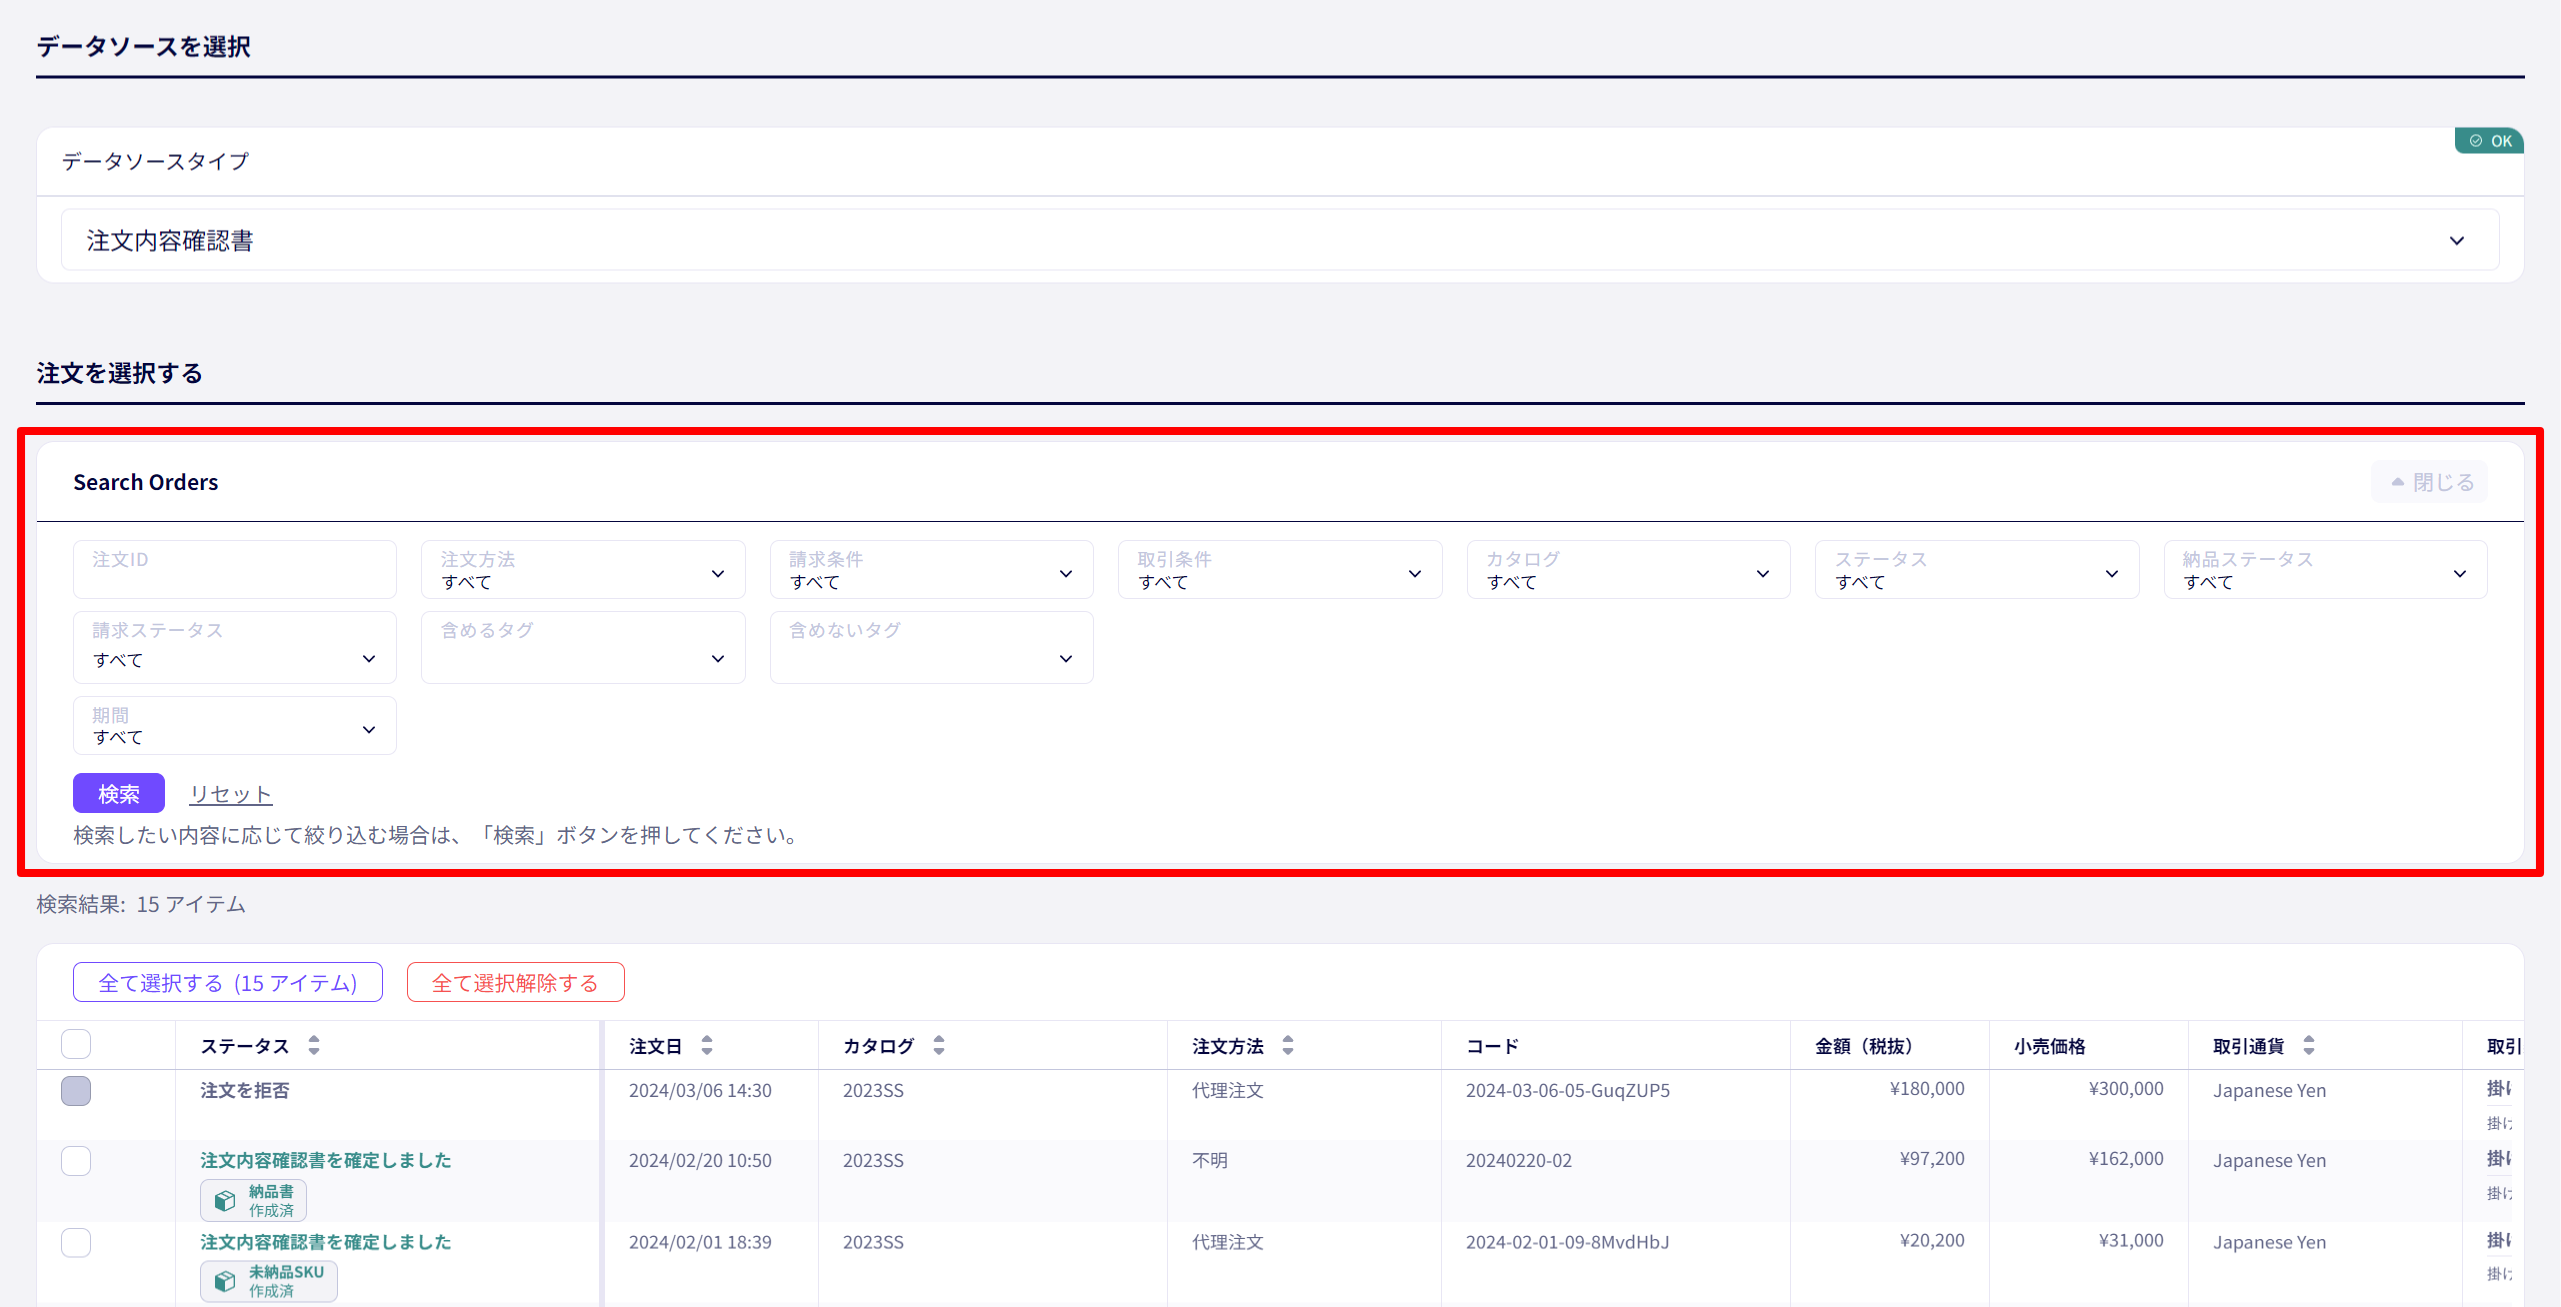
Task: Toggle the select-all checkbox in table header
Action: pos(76,1044)
